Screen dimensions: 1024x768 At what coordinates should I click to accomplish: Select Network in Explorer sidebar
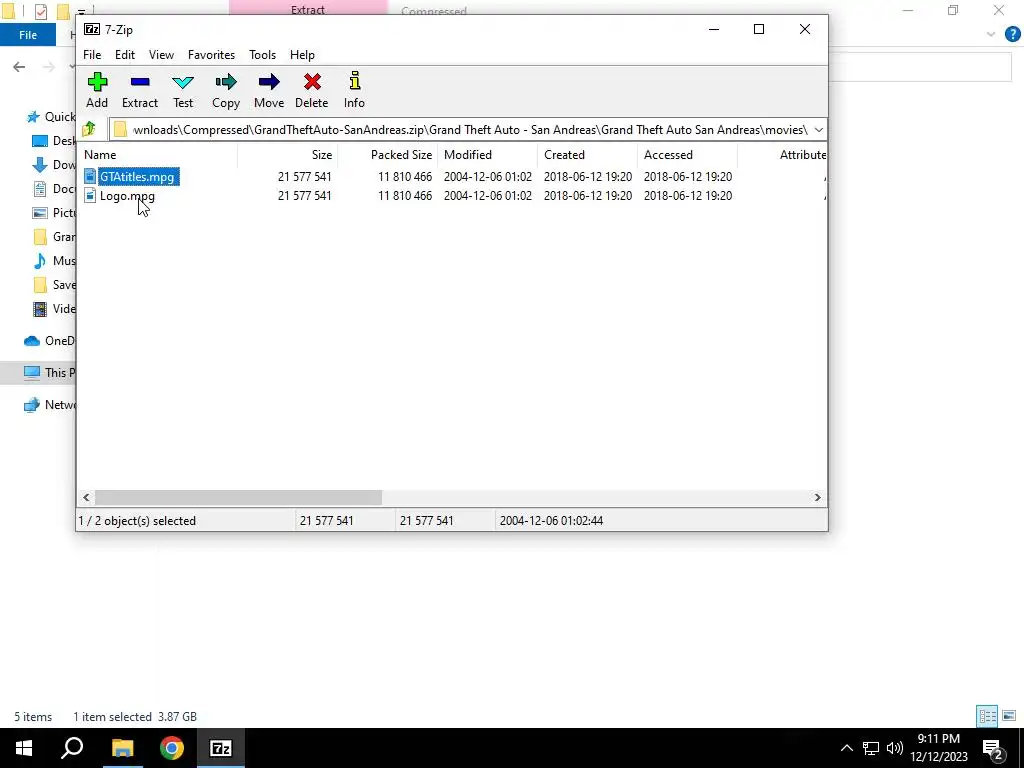(x=50, y=405)
